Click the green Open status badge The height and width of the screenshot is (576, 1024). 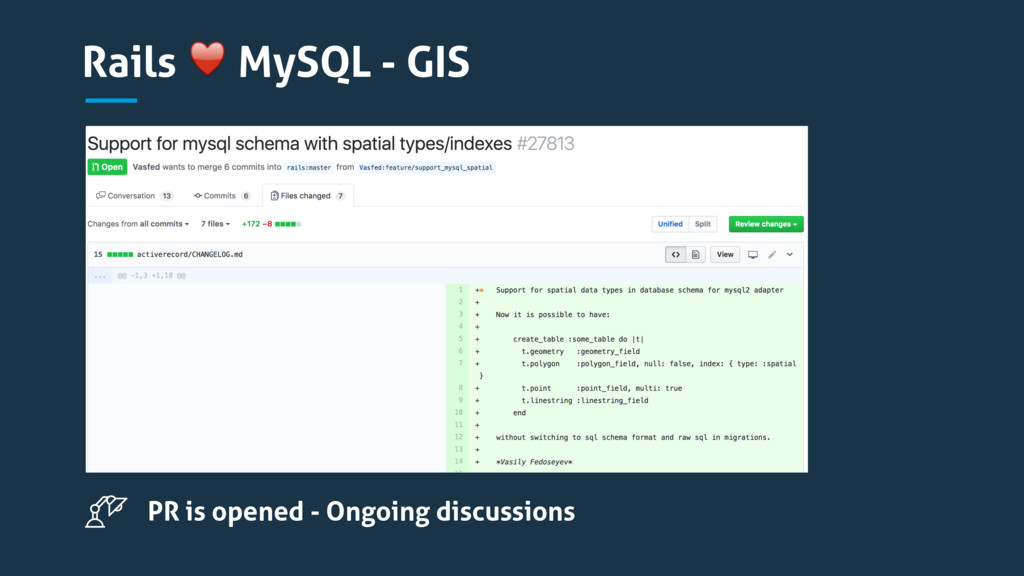tap(108, 167)
